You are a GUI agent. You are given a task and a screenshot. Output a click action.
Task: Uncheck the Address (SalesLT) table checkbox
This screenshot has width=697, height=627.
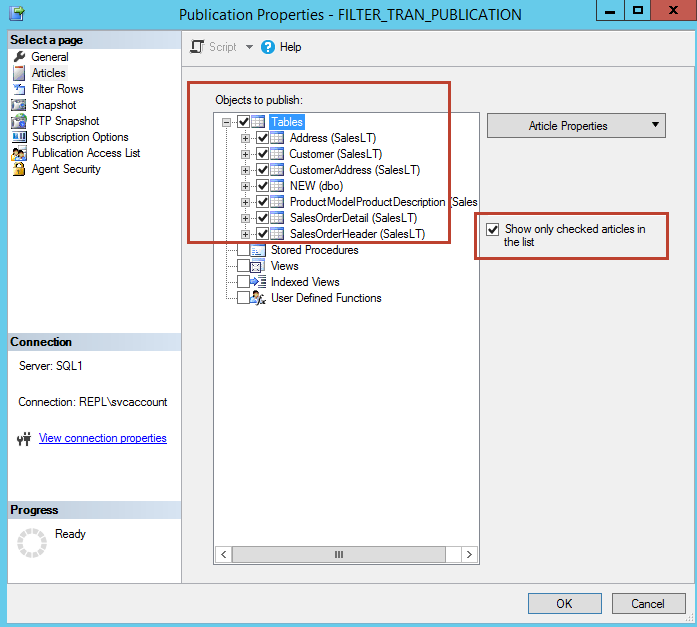coord(262,138)
